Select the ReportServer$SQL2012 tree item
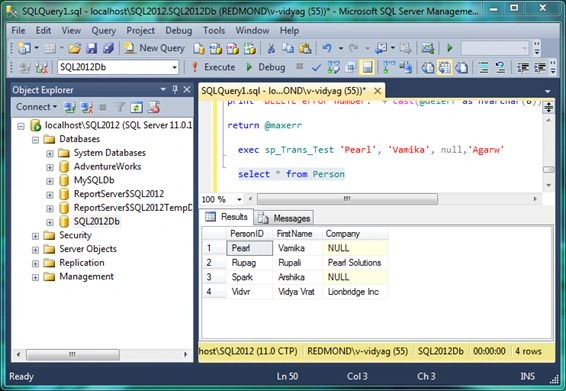The image size is (566, 391). [119, 194]
